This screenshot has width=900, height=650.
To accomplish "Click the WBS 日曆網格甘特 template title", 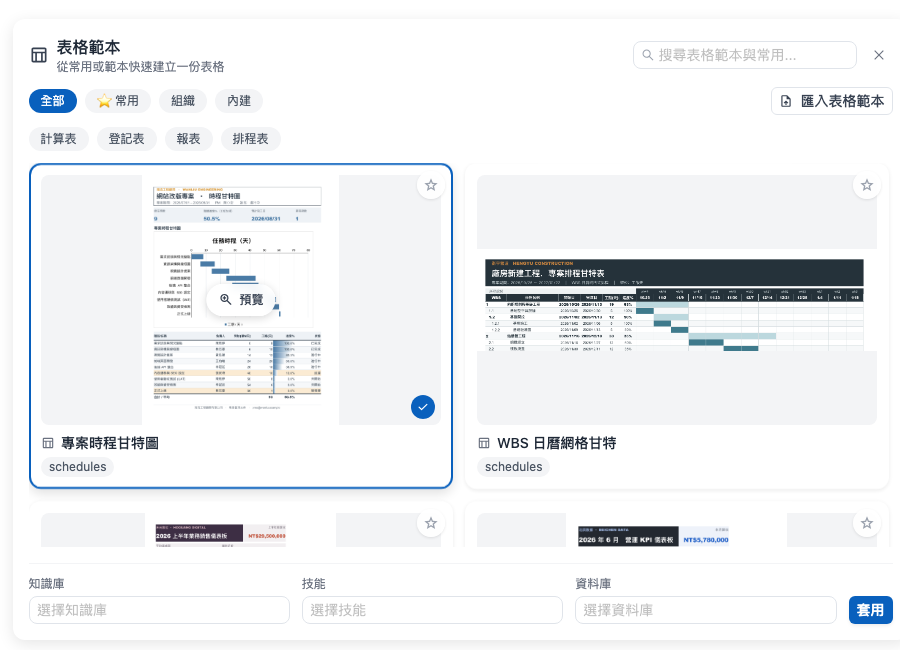I will (557, 443).
